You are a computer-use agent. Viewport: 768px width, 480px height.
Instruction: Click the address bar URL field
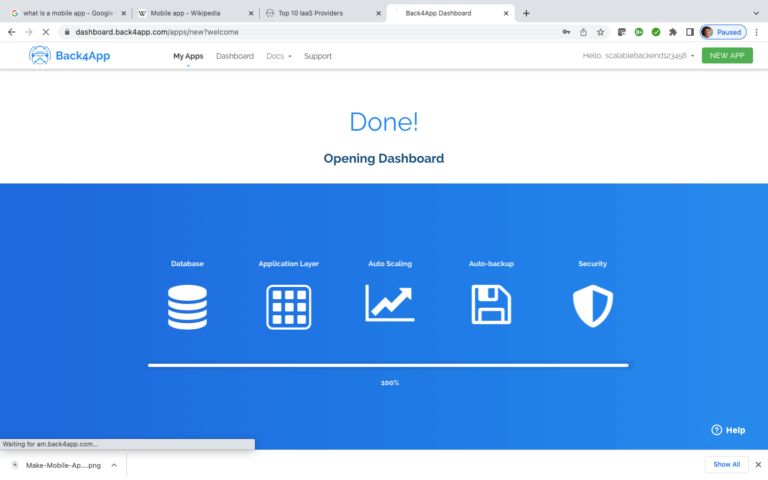pos(300,32)
